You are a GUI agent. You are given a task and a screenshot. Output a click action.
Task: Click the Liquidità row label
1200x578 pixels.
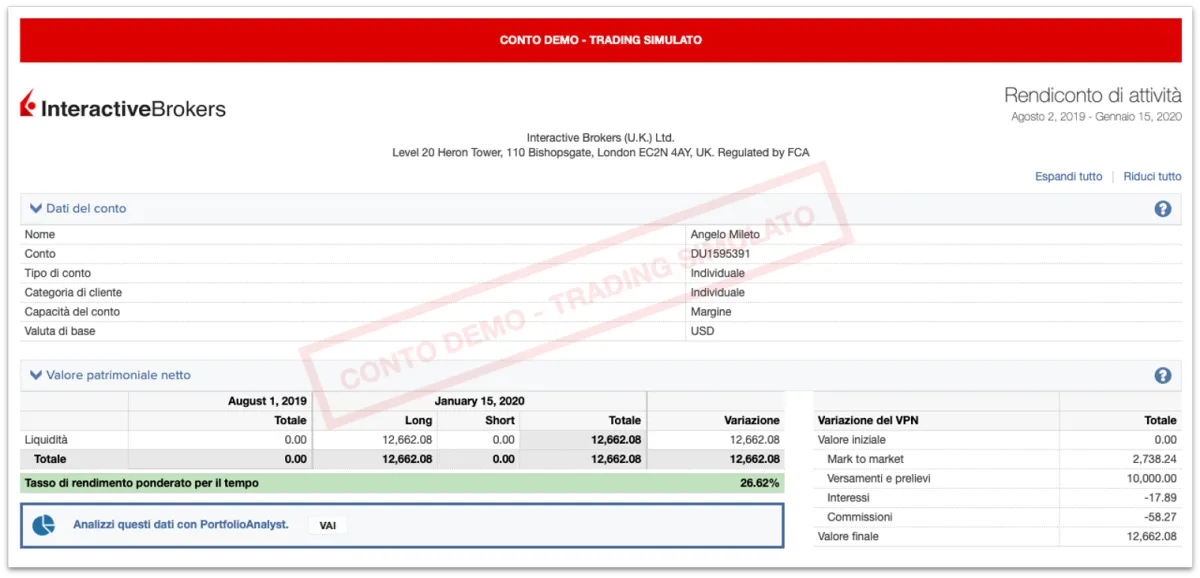46,439
